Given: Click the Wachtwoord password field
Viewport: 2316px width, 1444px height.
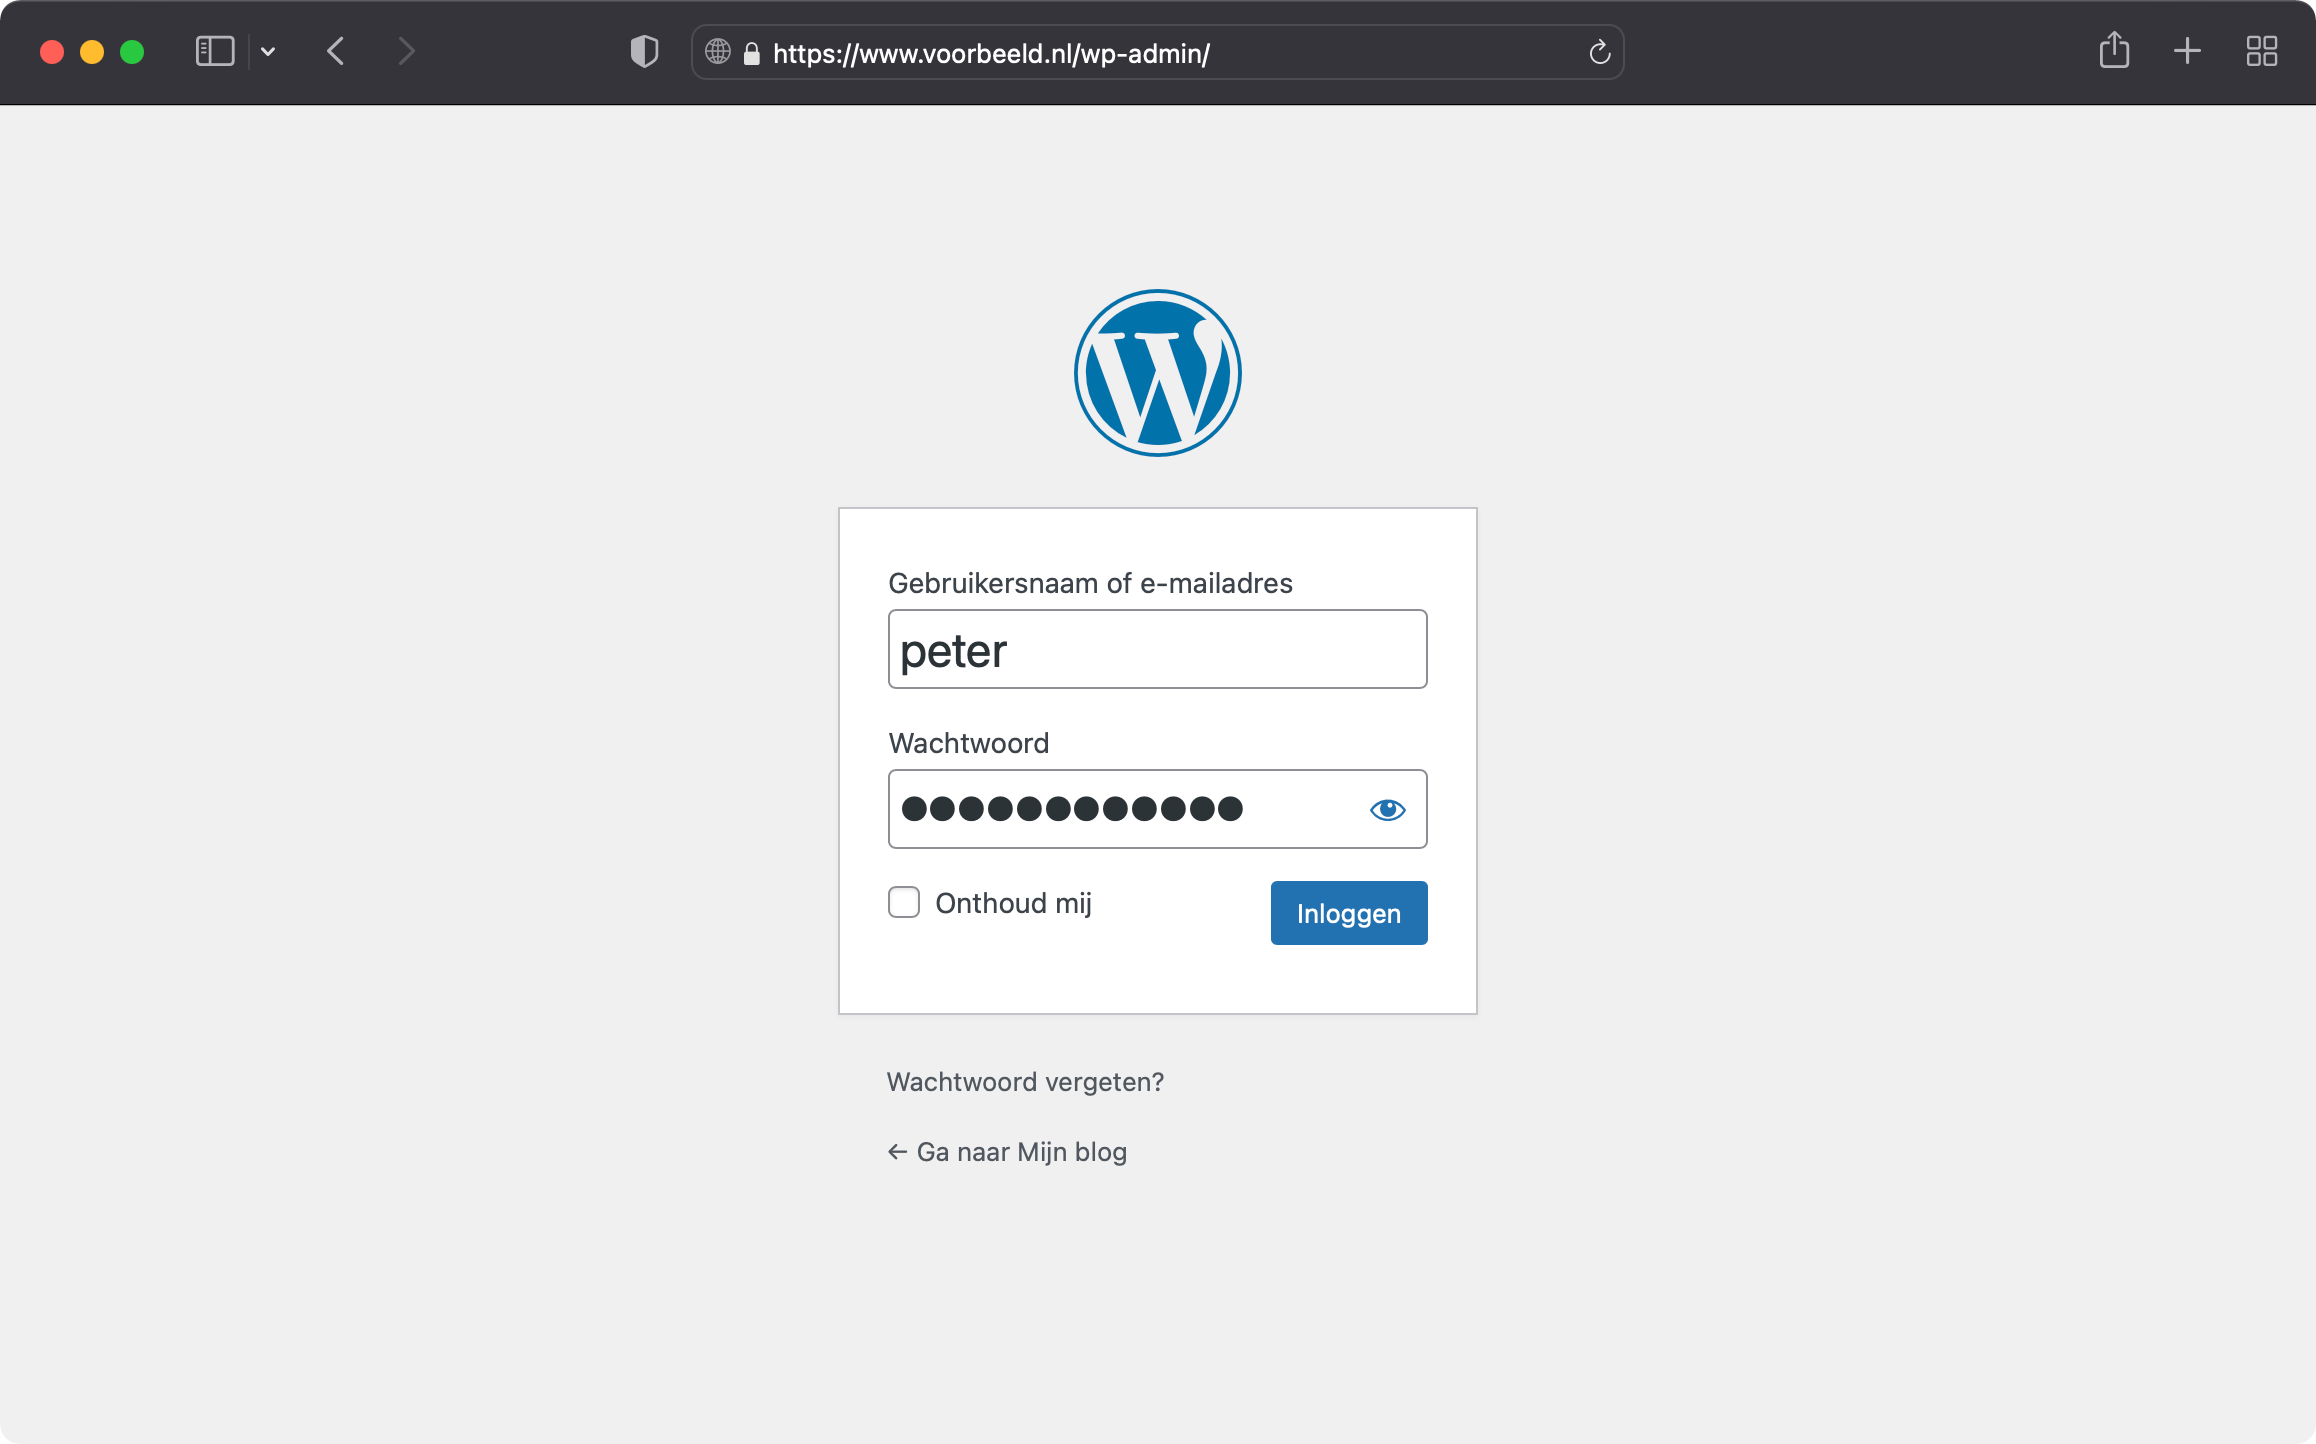Looking at the screenshot, I should coord(1158,809).
